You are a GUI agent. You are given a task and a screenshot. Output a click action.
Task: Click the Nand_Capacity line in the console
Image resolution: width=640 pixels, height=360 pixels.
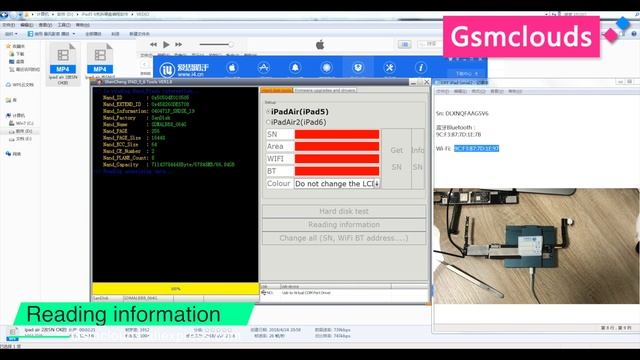pyautogui.click(x=169, y=164)
